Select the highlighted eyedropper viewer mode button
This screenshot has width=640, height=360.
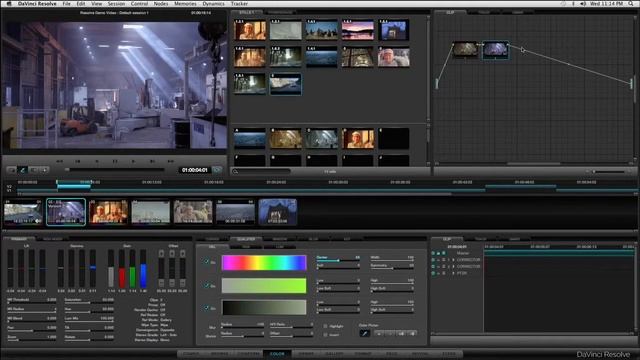pos(23,170)
